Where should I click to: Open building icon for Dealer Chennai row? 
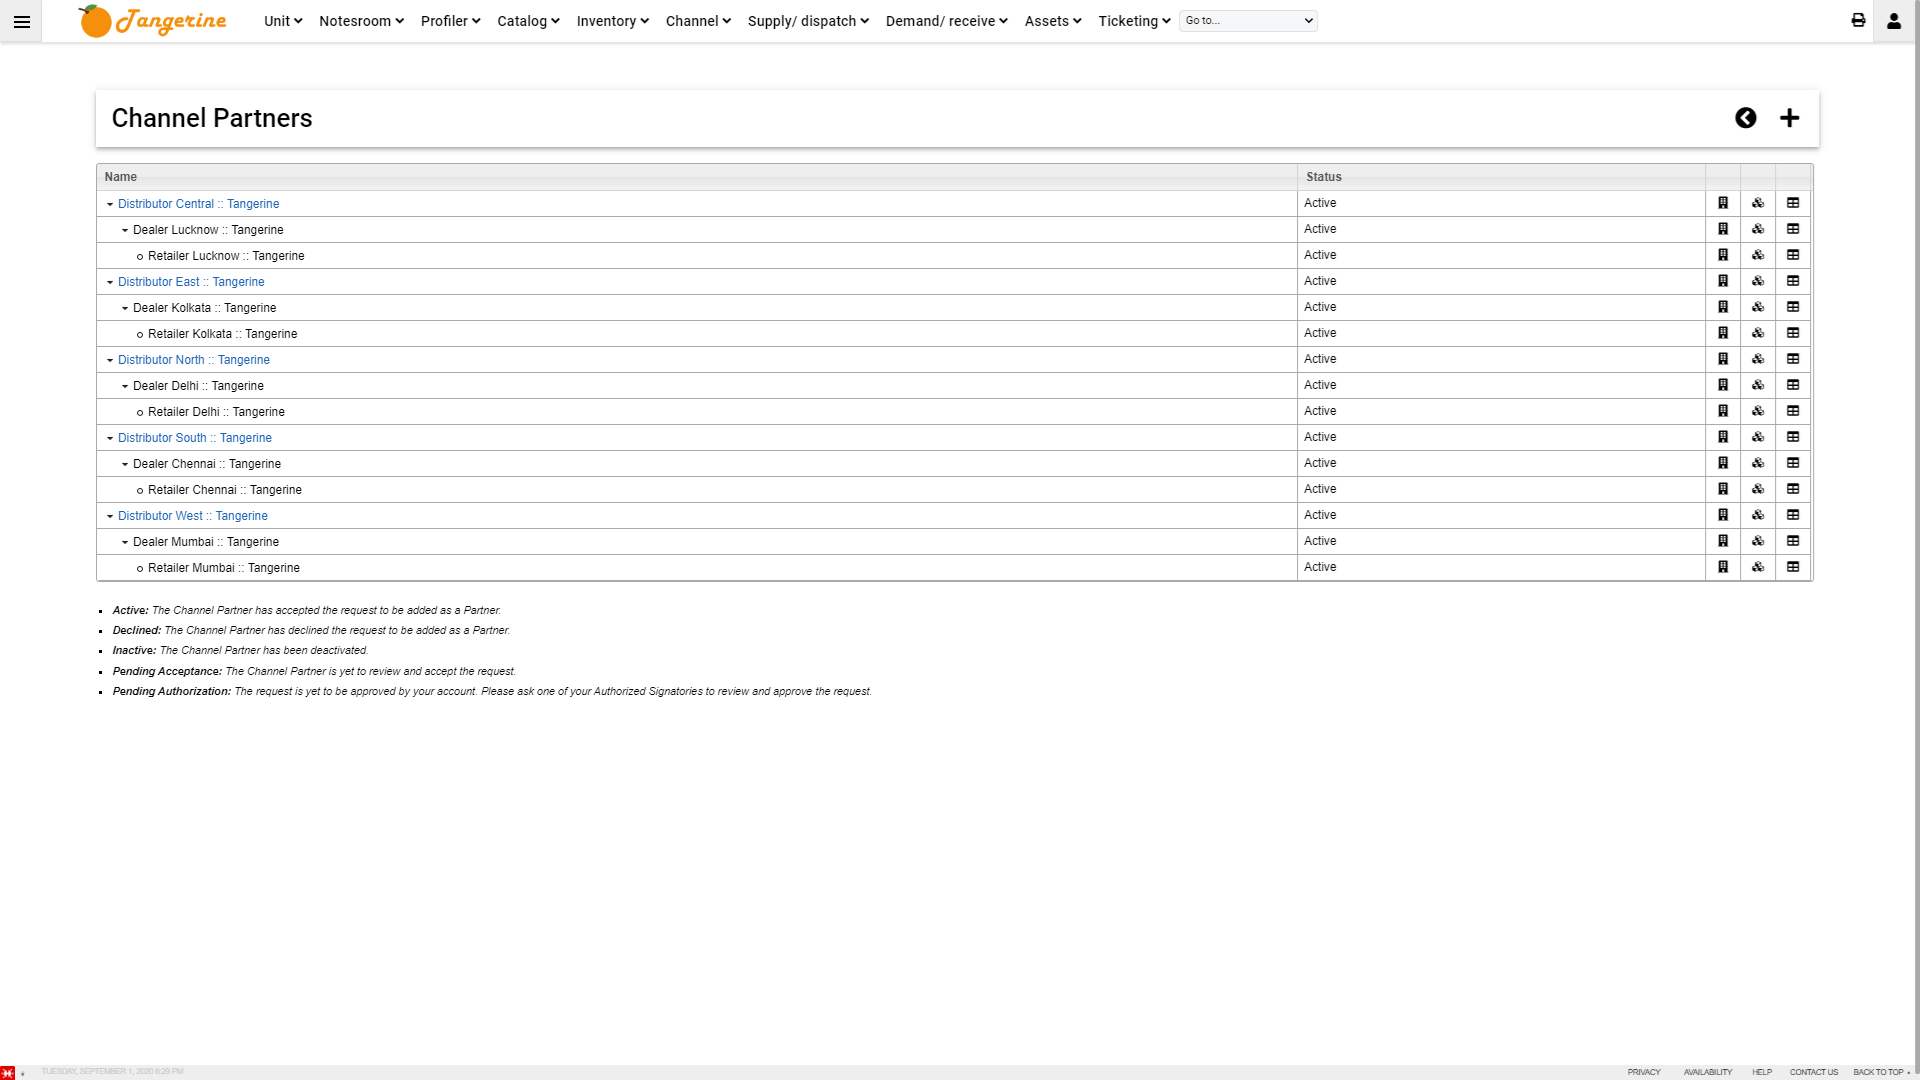(x=1723, y=463)
